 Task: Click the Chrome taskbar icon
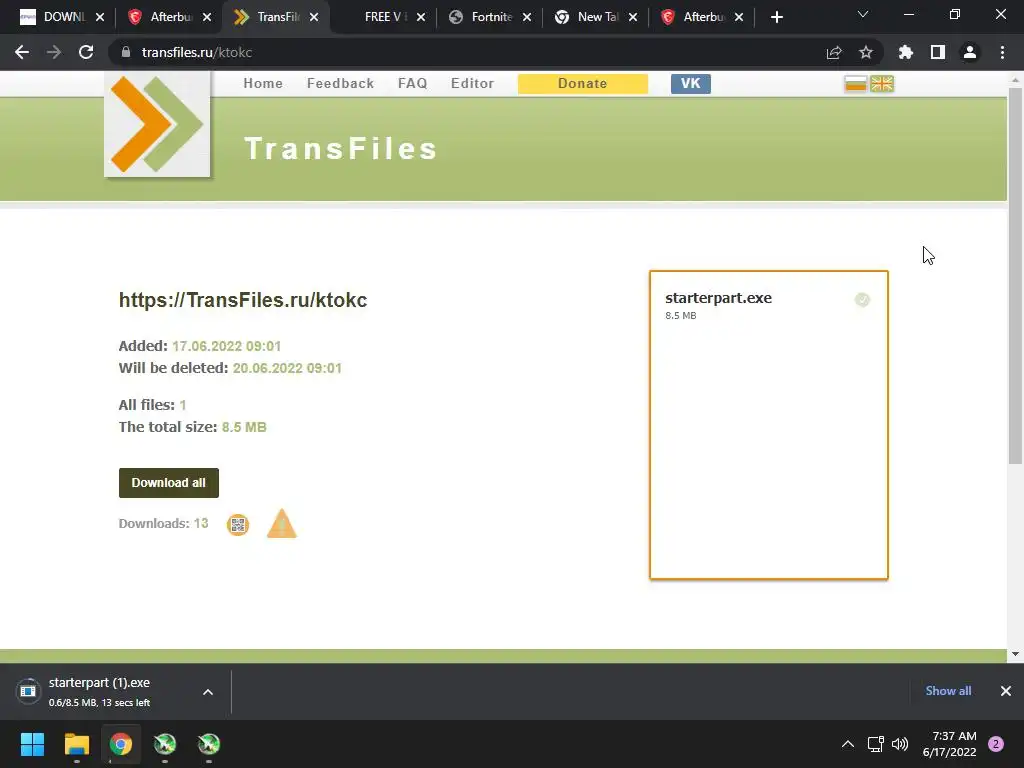(120, 744)
